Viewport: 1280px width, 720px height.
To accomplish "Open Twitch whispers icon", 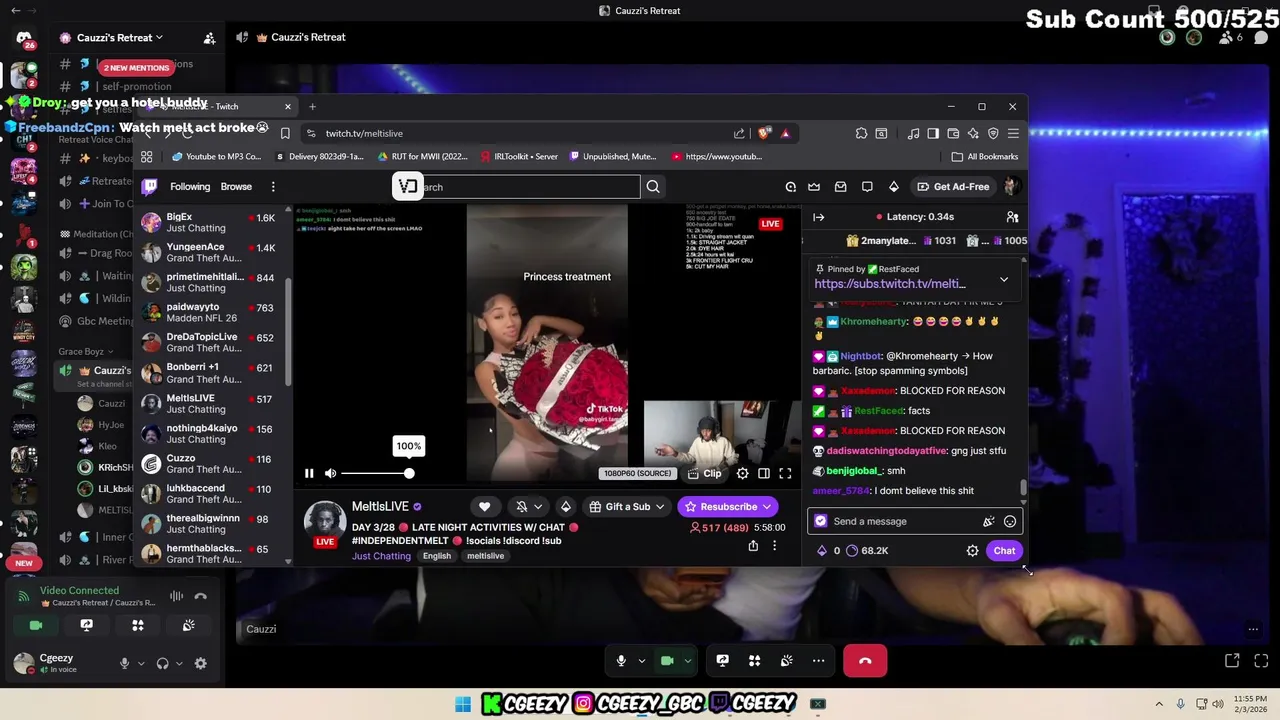I will [867, 187].
